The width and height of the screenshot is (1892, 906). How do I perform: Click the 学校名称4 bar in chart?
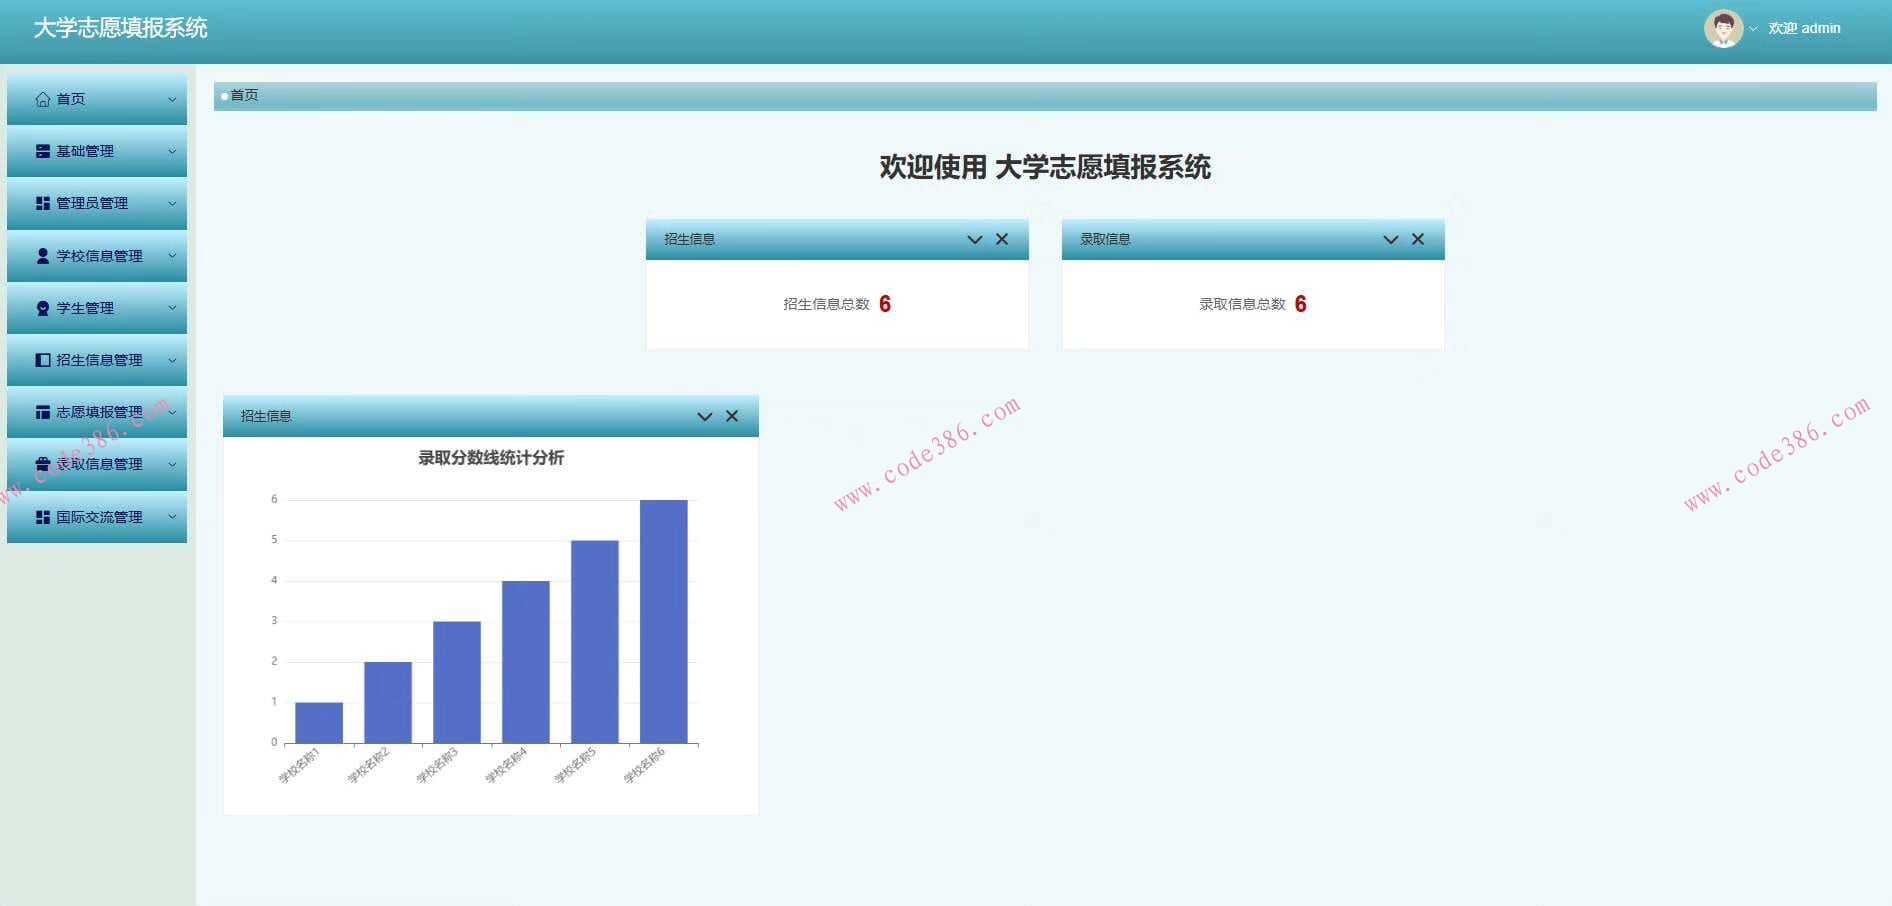526,662
